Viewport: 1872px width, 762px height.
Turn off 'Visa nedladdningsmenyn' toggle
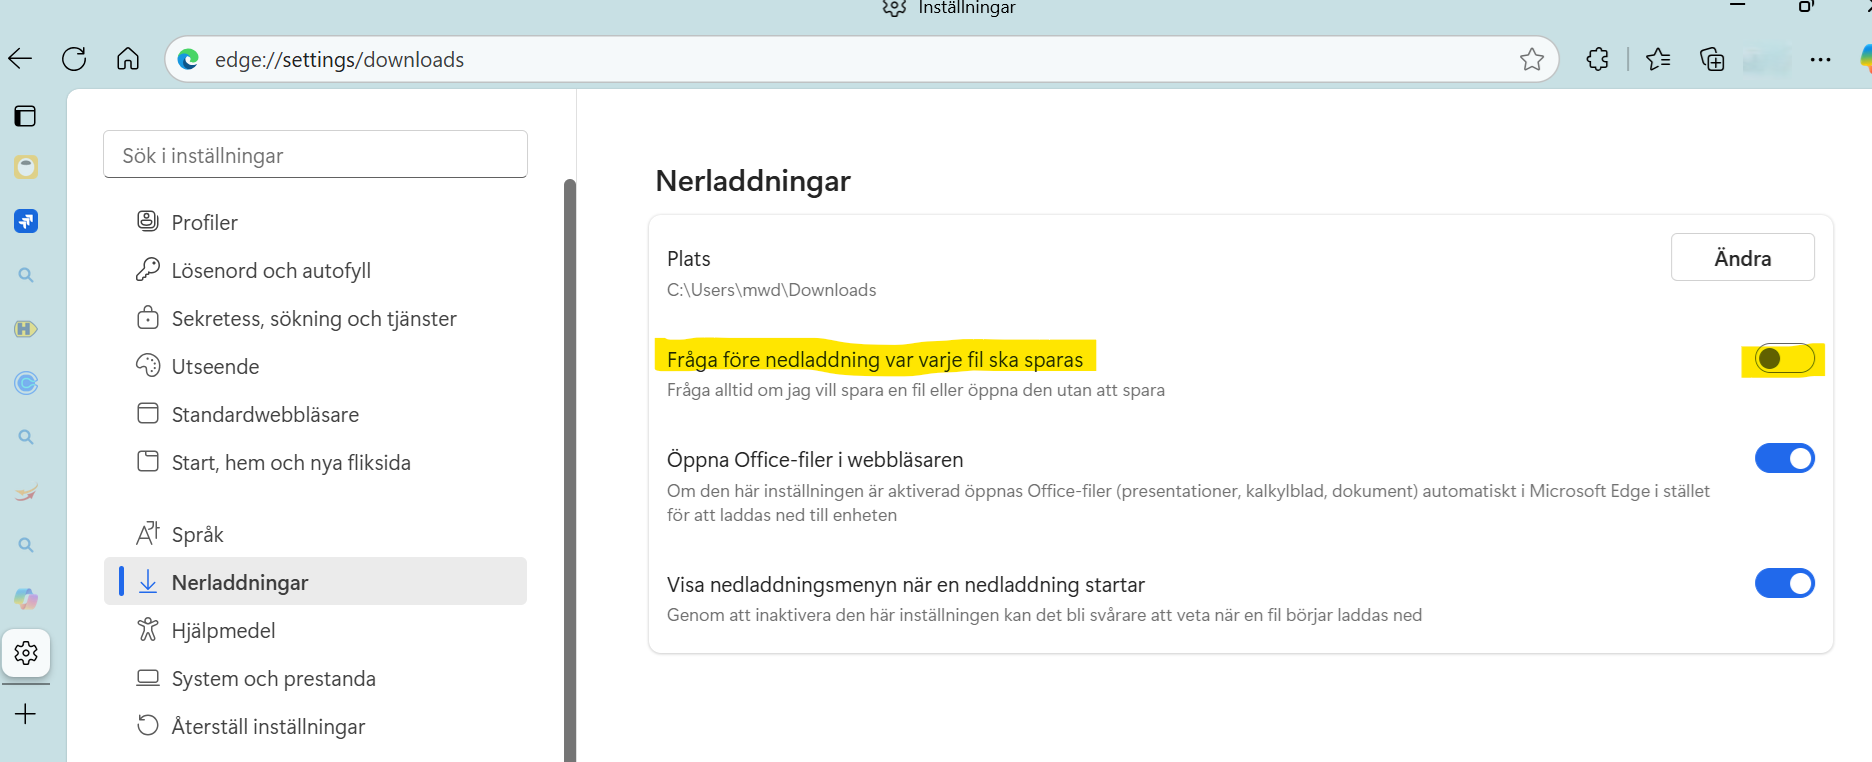[x=1784, y=584]
